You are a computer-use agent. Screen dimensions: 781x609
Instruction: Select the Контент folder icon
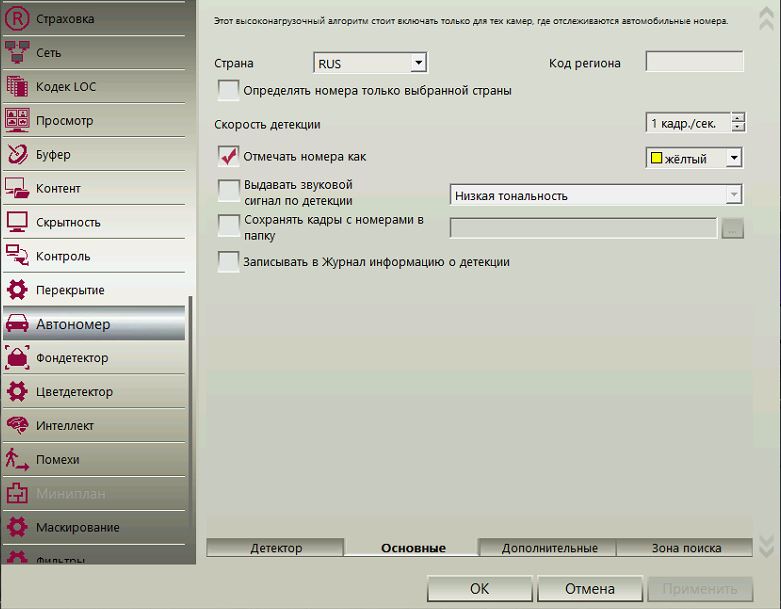[x=17, y=188]
